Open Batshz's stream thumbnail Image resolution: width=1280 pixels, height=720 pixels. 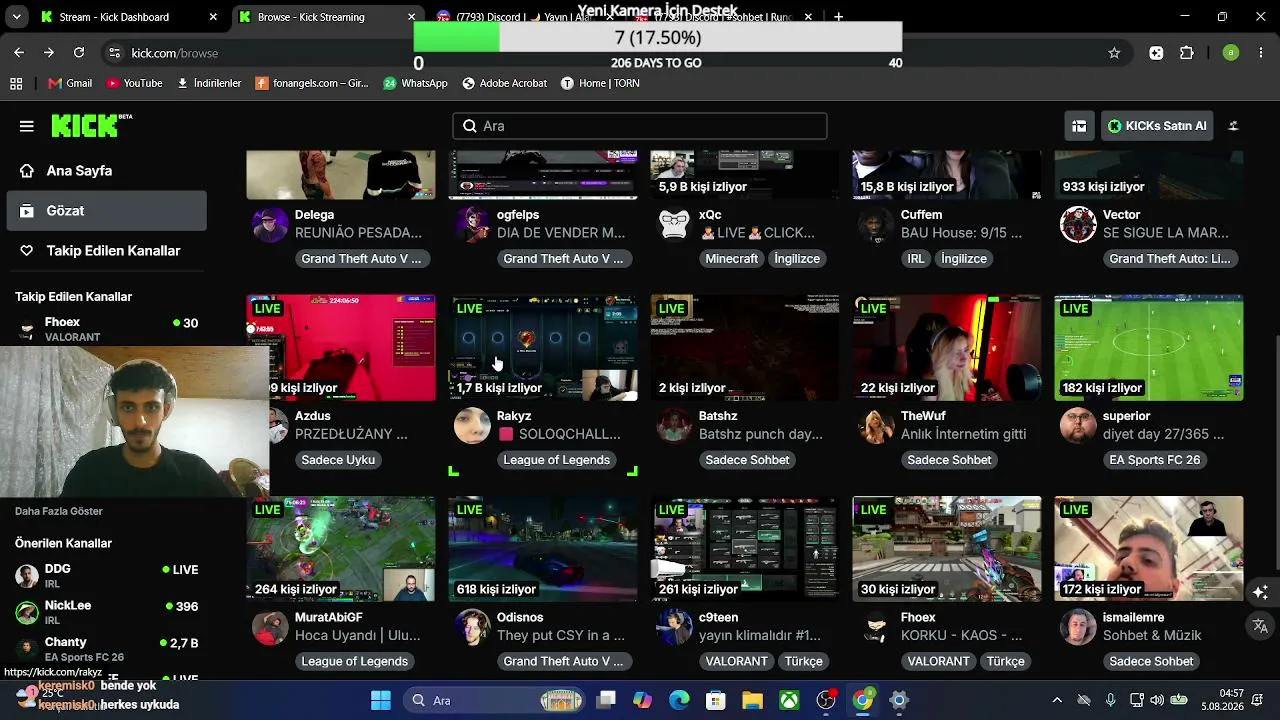[745, 348]
